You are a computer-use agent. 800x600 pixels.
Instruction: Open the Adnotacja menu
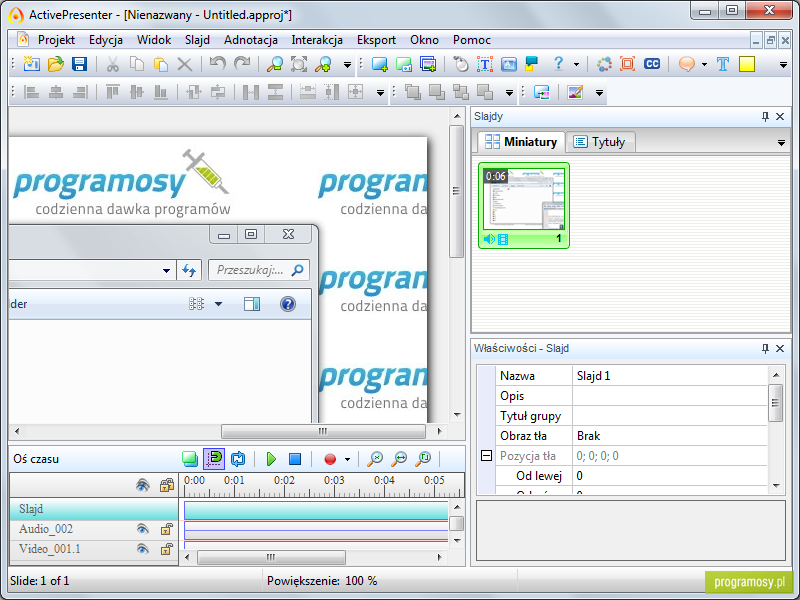point(251,40)
